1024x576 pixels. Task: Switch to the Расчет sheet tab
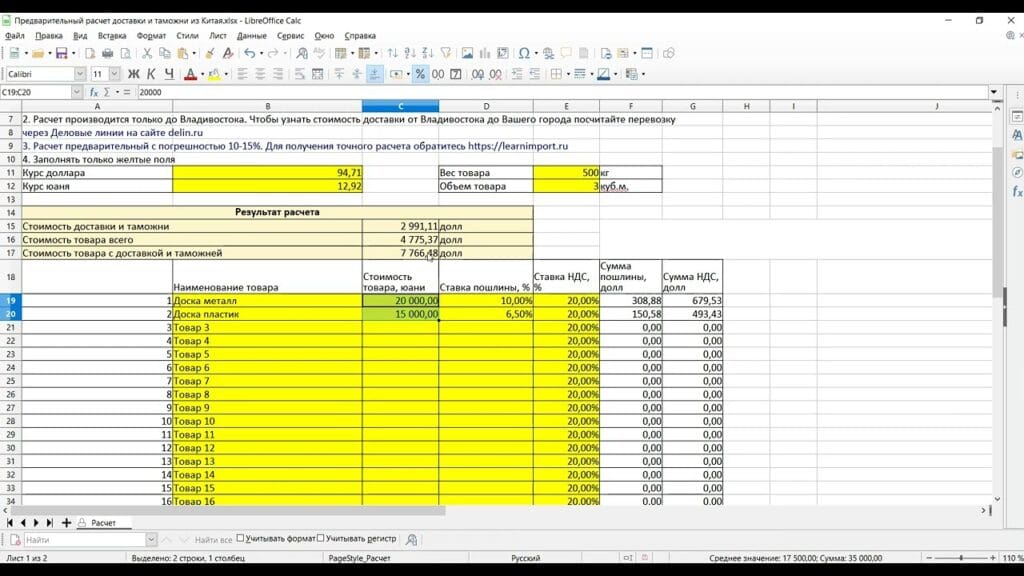coord(103,523)
